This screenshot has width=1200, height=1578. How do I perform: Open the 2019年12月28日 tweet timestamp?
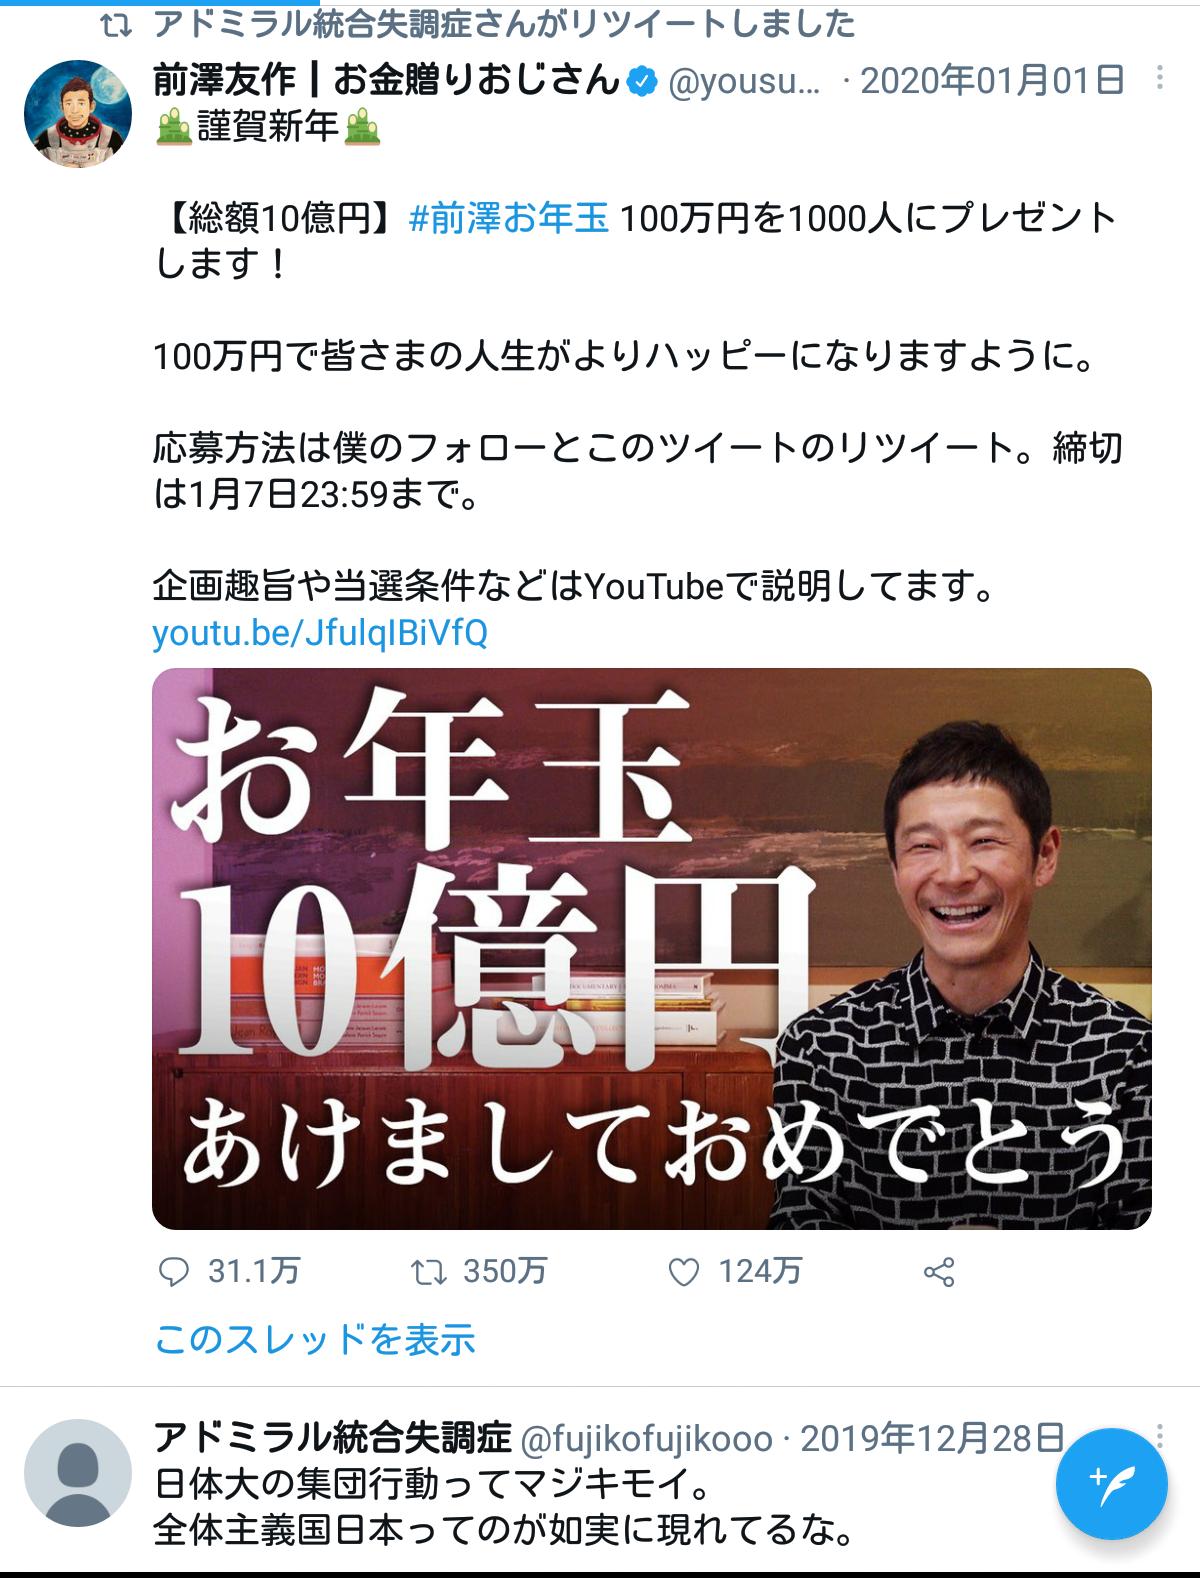point(932,1438)
